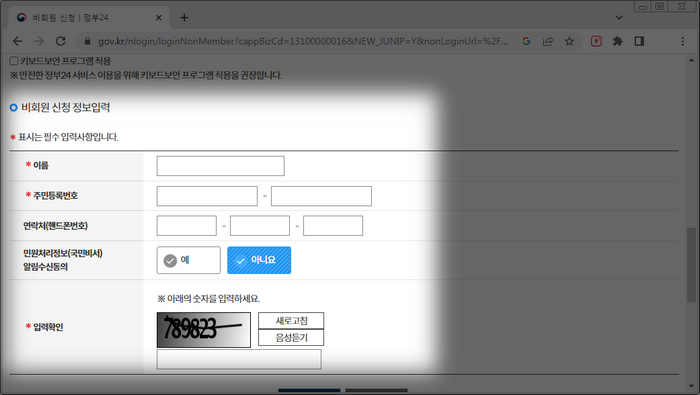Enable 키보드보안 프로그램 적용 checkbox
Viewport: 700px width, 395px height.
(x=14, y=61)
